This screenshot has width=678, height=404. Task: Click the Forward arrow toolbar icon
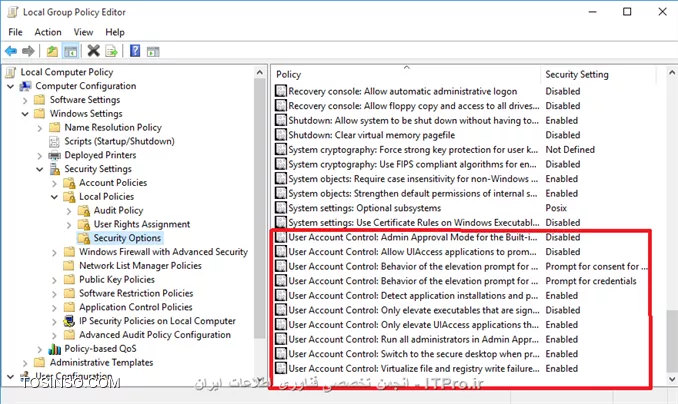pyautogui.click(x=28, y=51)
